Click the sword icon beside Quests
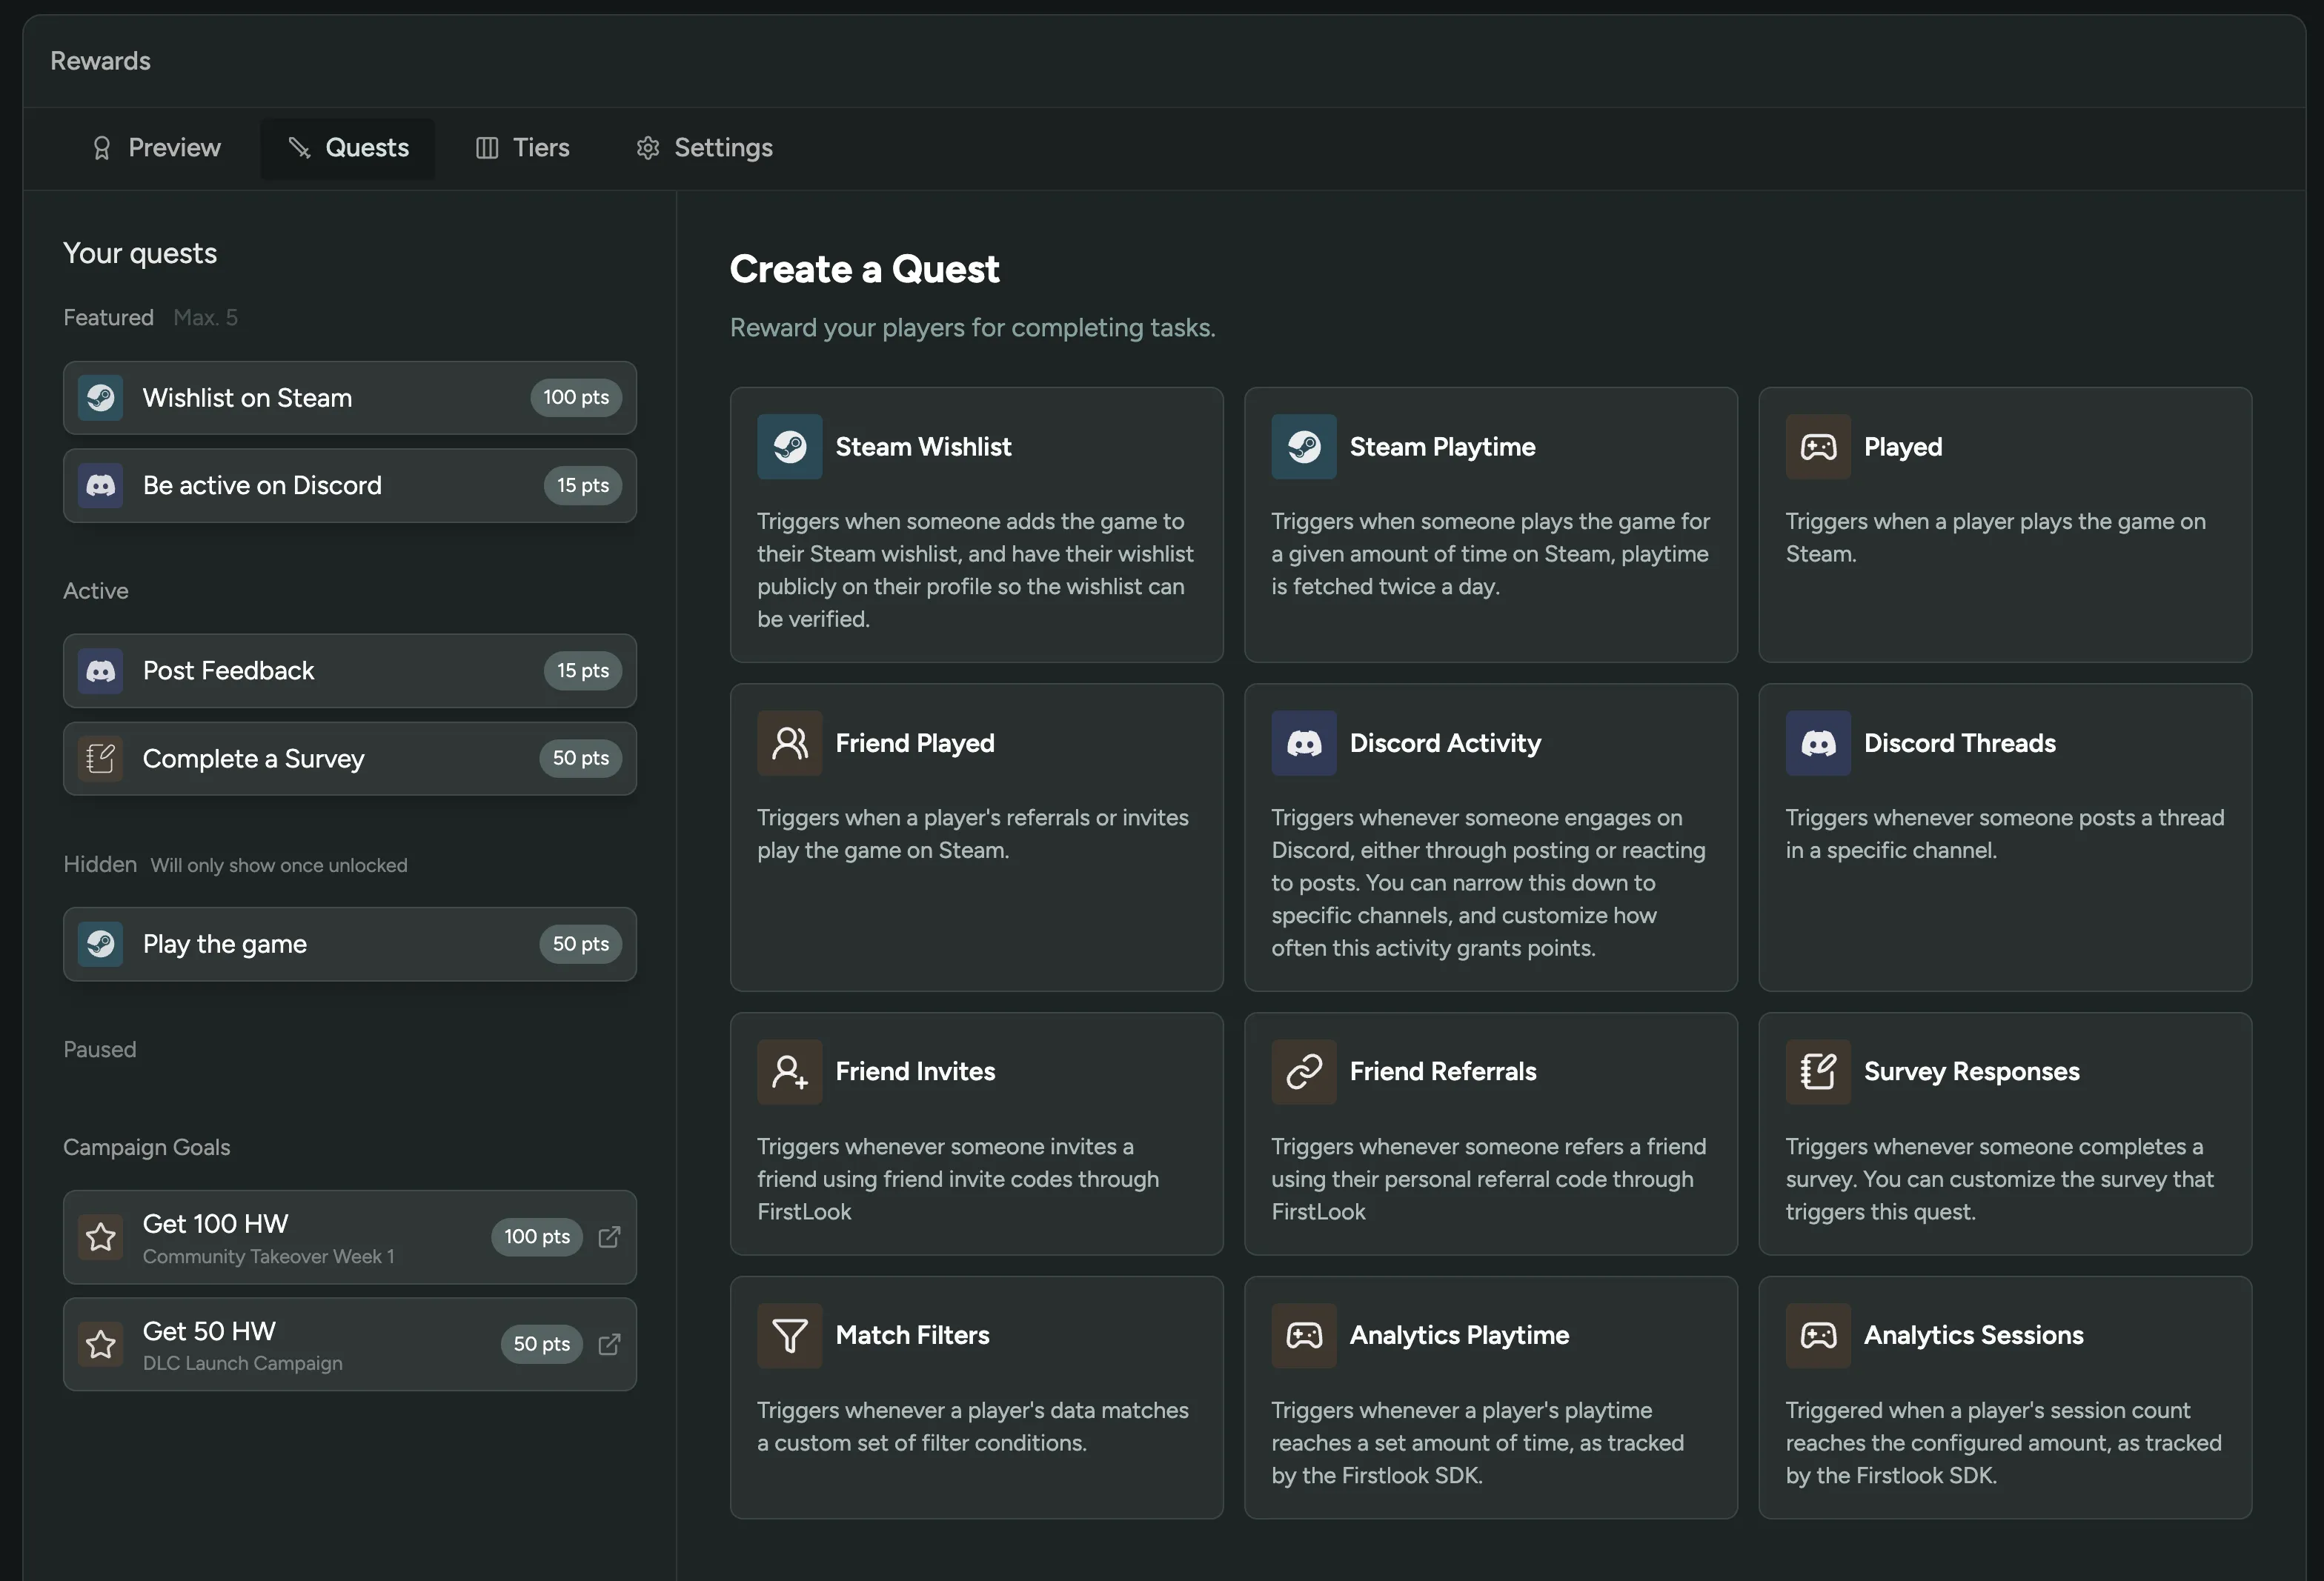Screen dimensions: 2324x1581 [x=299, y=148]
